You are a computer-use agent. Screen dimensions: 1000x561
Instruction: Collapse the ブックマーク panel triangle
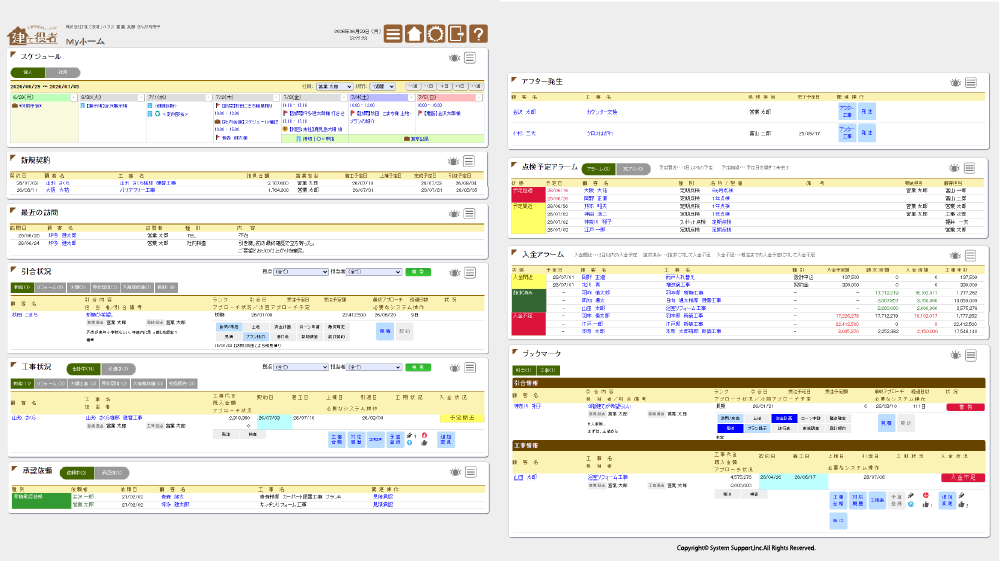click(x=515, y=352)
